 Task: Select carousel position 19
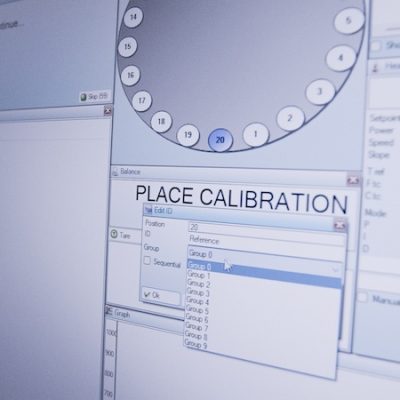tap(188, 135)
